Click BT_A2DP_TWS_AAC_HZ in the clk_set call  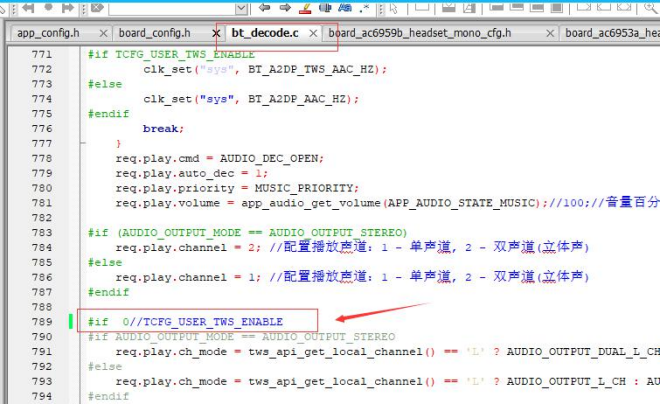311,69
